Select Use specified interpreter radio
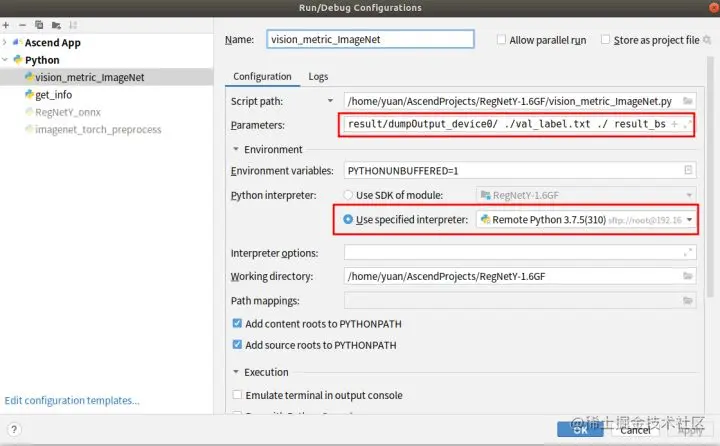 (348, 220)
